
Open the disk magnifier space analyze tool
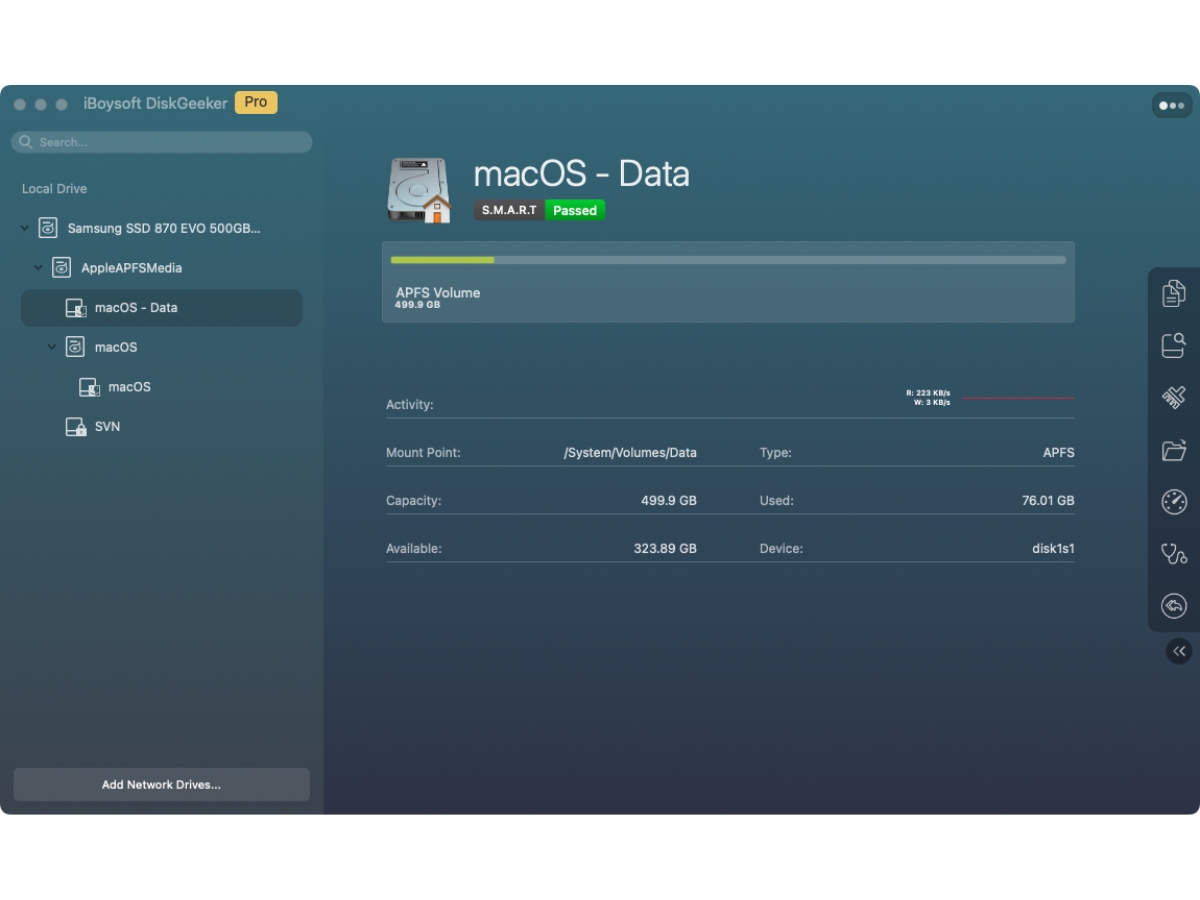point(1174,345)
